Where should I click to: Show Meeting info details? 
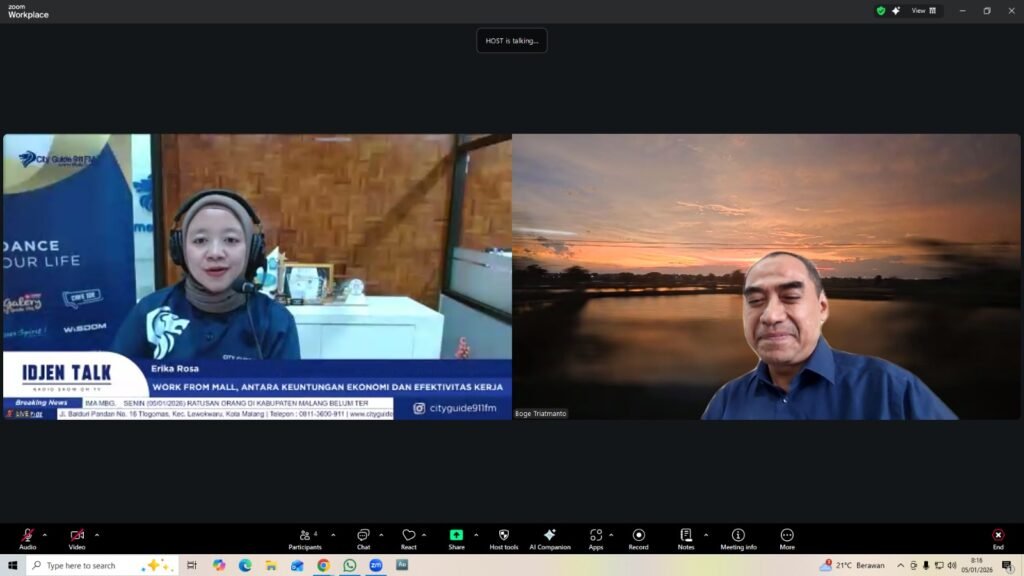[x=738, y=536]
